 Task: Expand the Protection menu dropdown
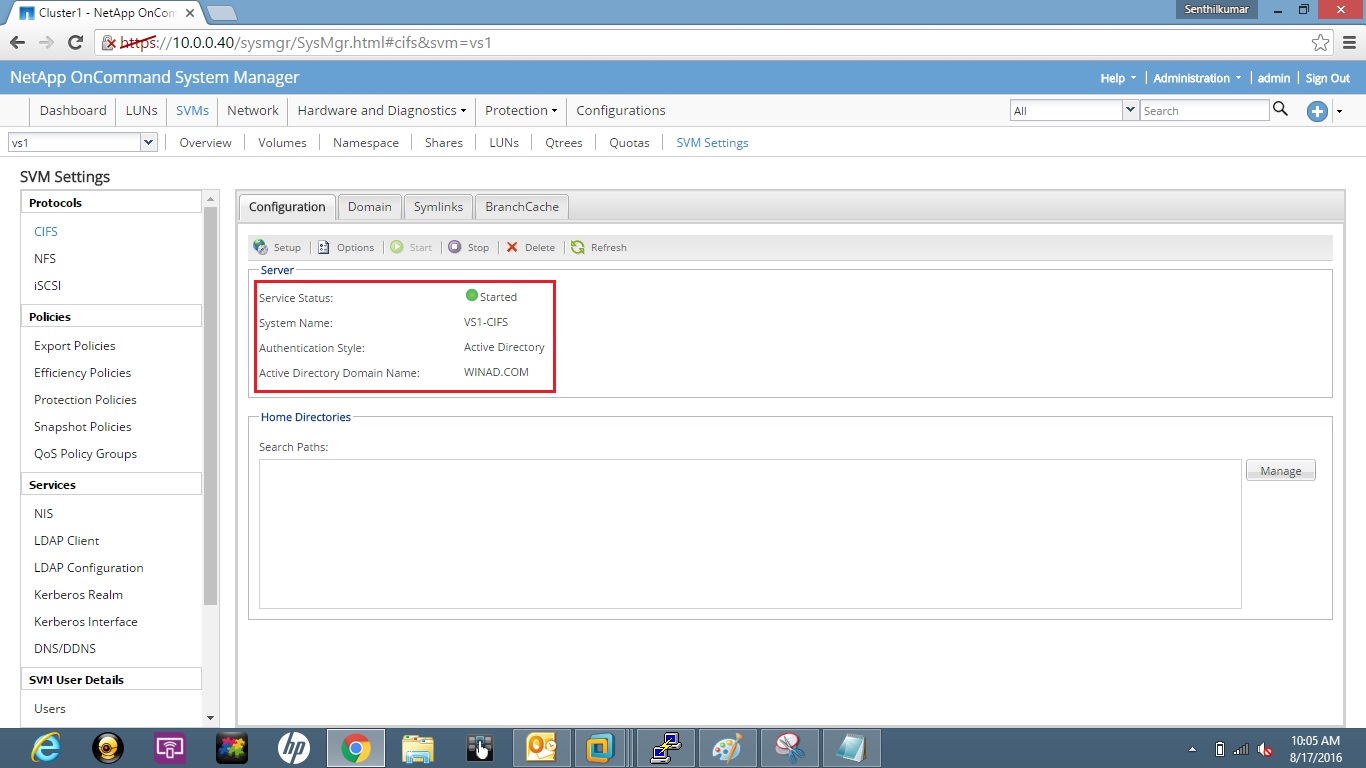point(520,110)
